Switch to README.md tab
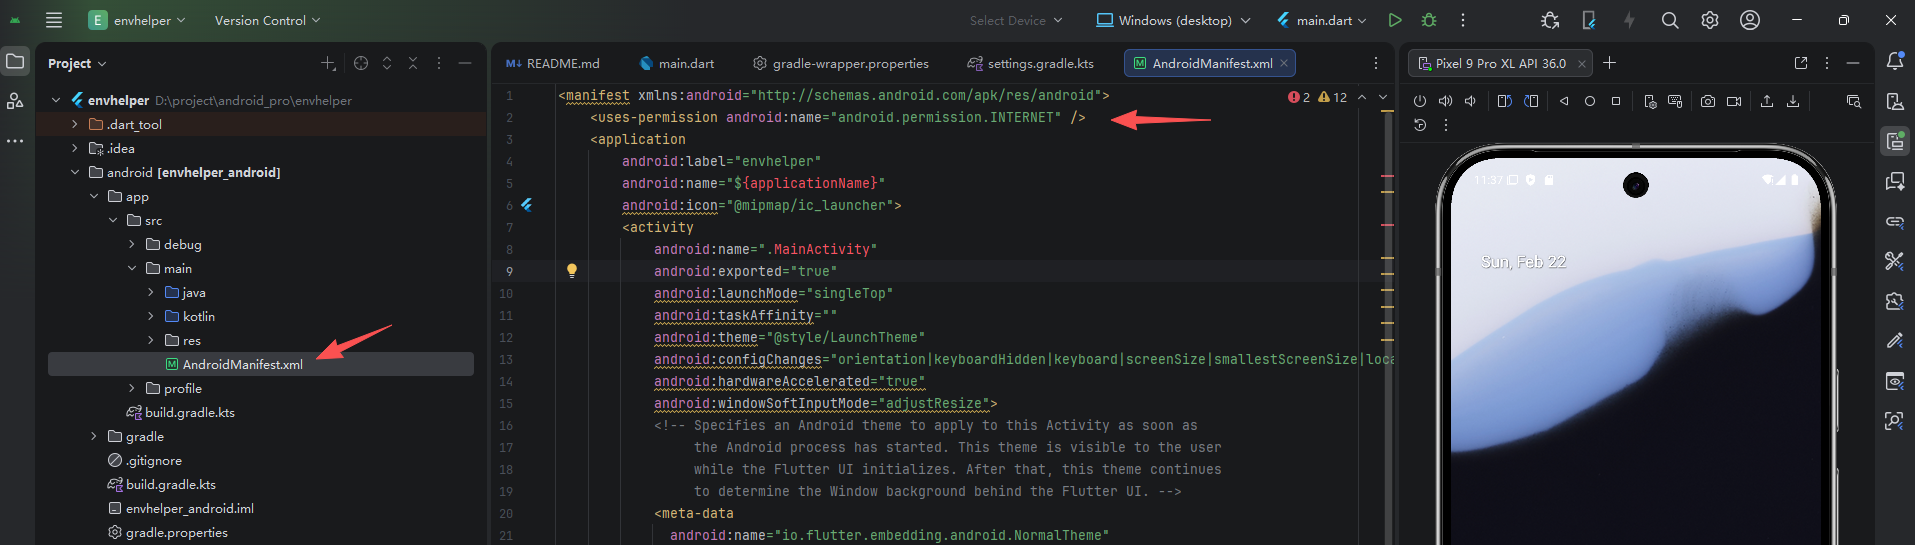1915x545 pixels. tap(553, 63)
